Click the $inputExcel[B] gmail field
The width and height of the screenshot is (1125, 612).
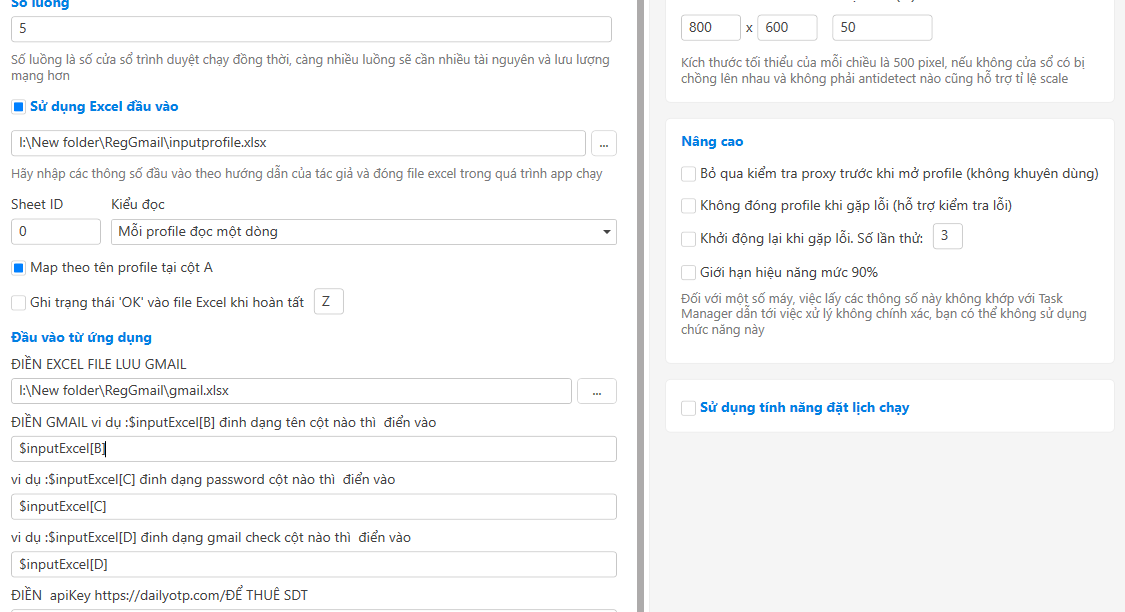tap(313, 449)
